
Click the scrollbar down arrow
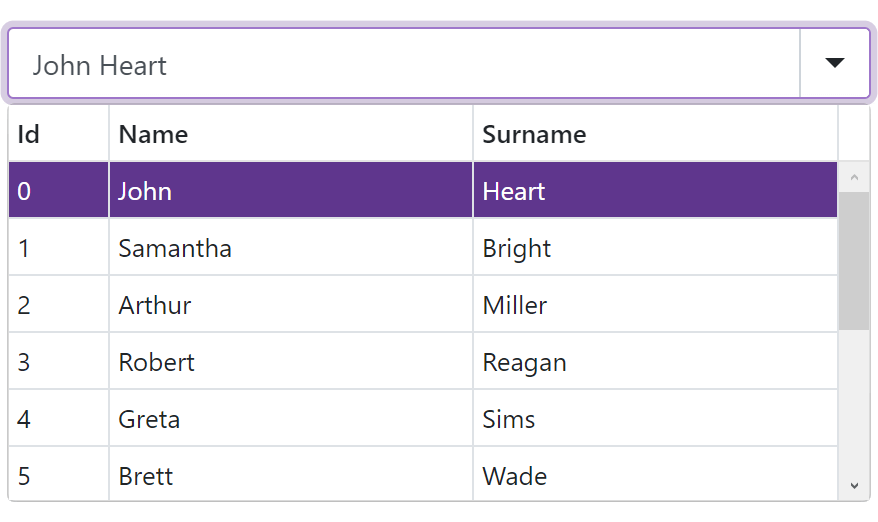click(x=854, y=486)
